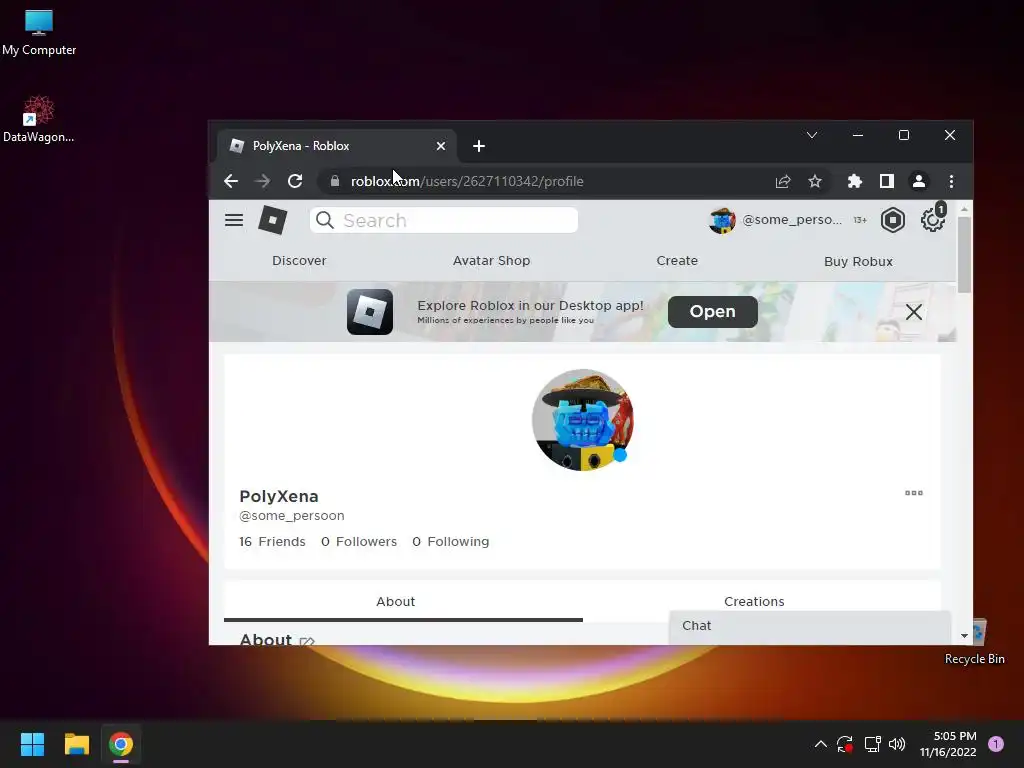The width and height of the screenshot is (1024, 768).
Task: Select the DataWagon desktop shortcut
Action: [39, 119]
